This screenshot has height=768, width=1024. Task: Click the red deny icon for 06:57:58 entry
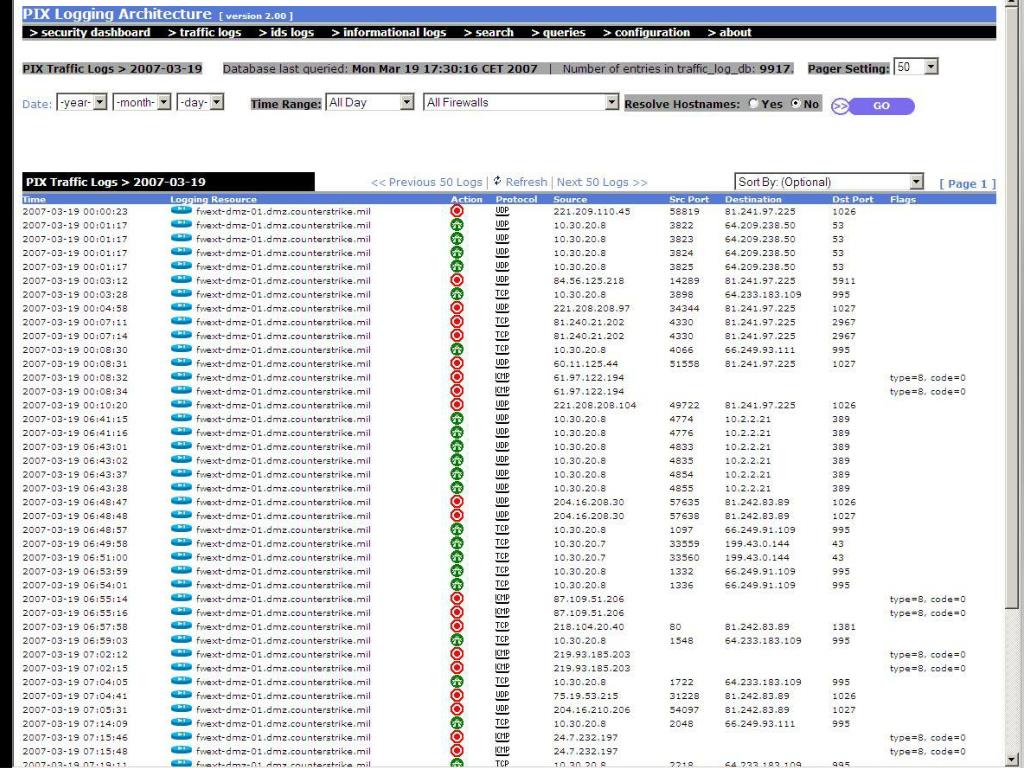click(457, 627)
